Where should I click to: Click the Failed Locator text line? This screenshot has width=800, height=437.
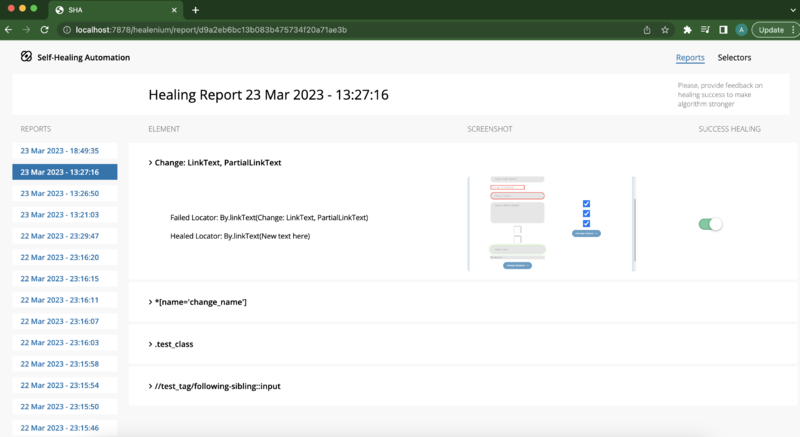point(269,218)
